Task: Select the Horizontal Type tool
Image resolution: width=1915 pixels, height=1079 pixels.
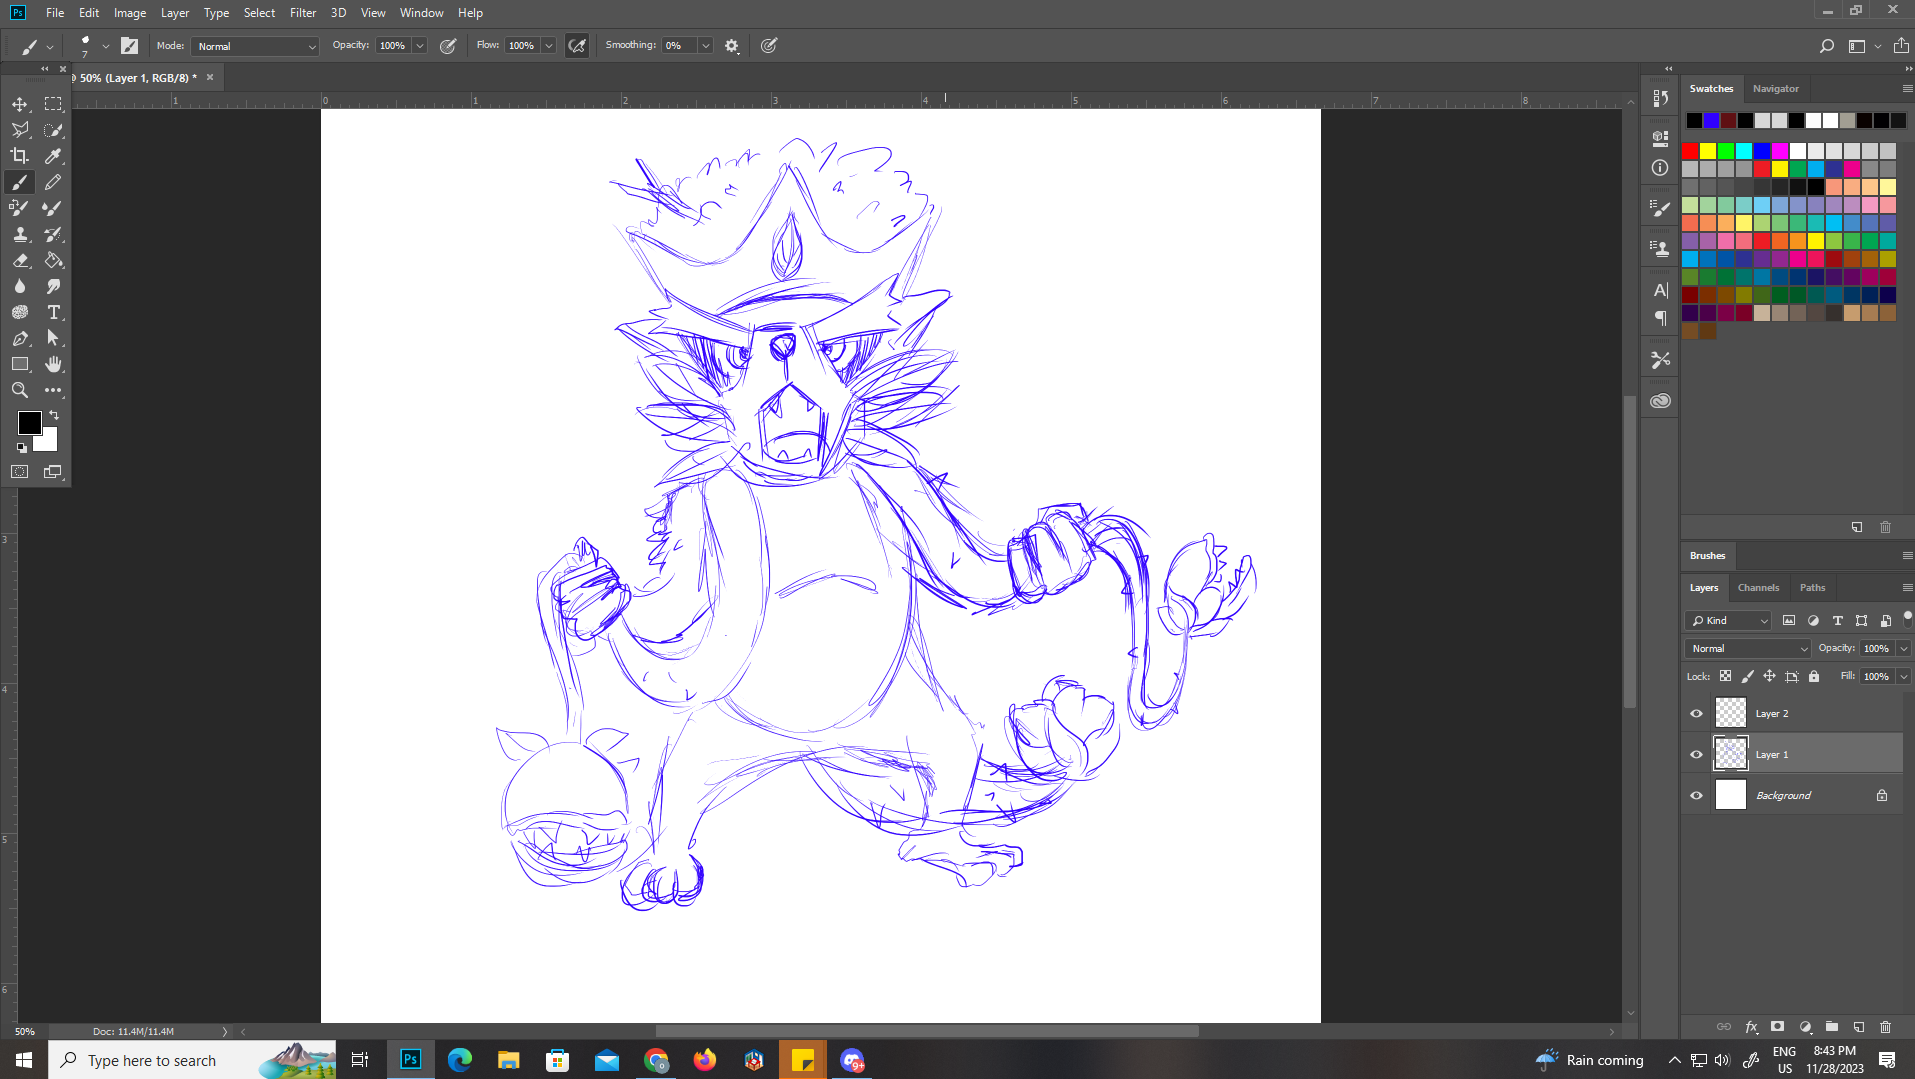Action: click(x=54, y=312)
